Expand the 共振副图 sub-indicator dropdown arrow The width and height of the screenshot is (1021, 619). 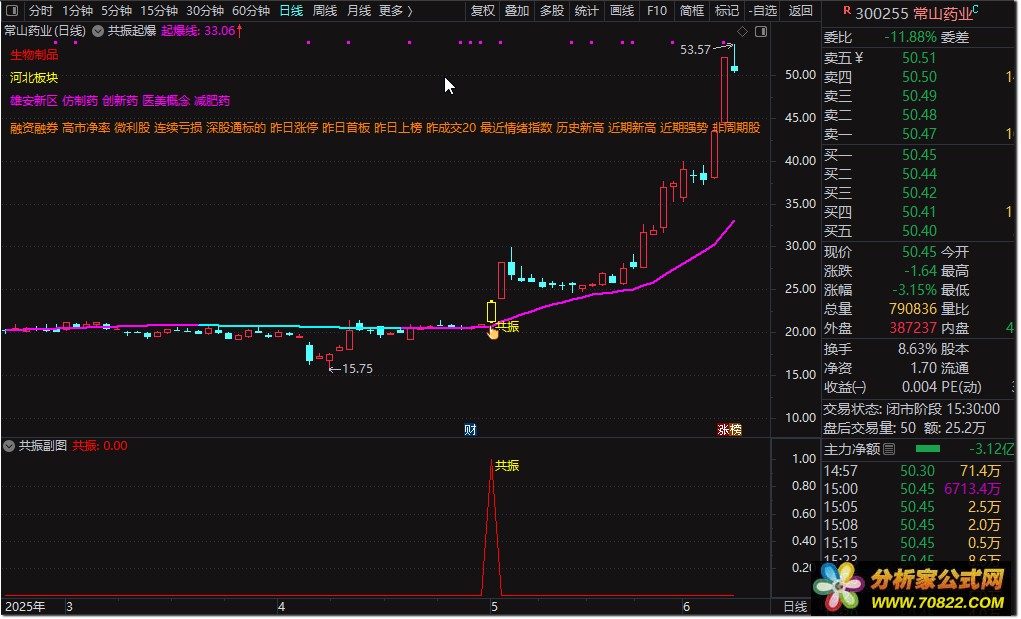tap(9, 446)
